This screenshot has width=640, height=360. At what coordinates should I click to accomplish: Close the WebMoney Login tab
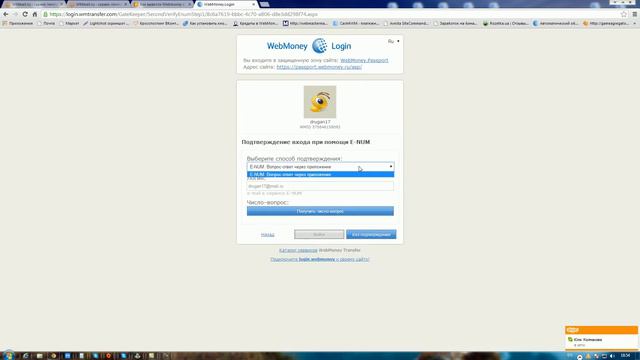[253, 4]
